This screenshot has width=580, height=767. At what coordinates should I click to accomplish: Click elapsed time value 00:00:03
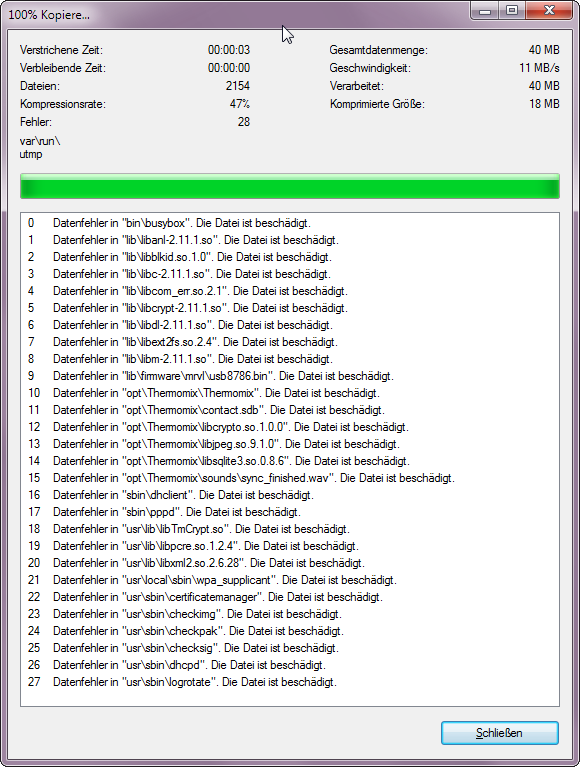click(229, 50)
